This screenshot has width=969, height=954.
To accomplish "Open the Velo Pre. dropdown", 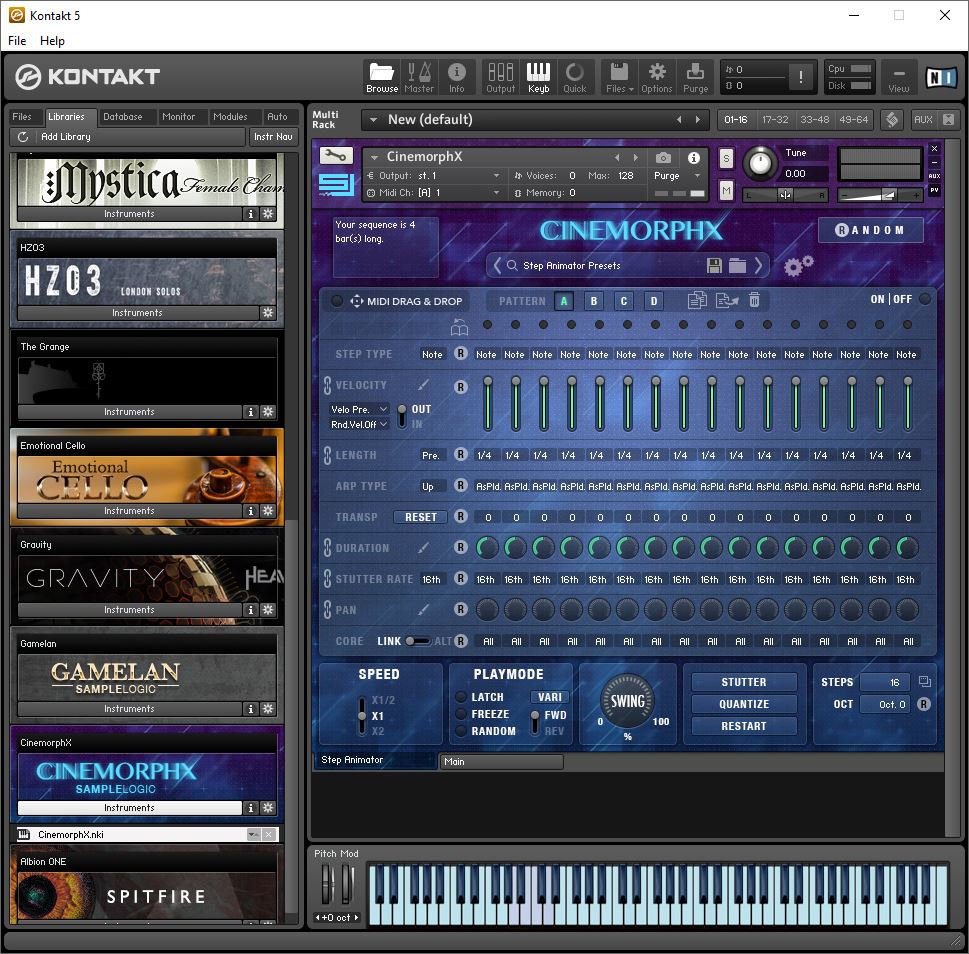I will [359, 409].
